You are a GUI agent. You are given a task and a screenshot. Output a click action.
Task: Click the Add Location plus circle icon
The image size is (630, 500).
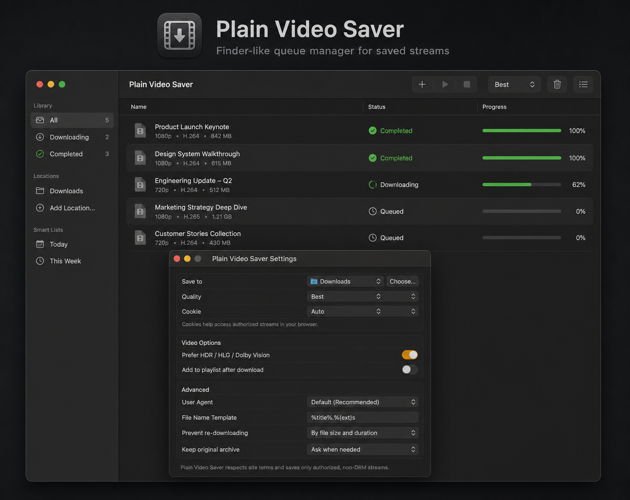(x=40, y=208)
